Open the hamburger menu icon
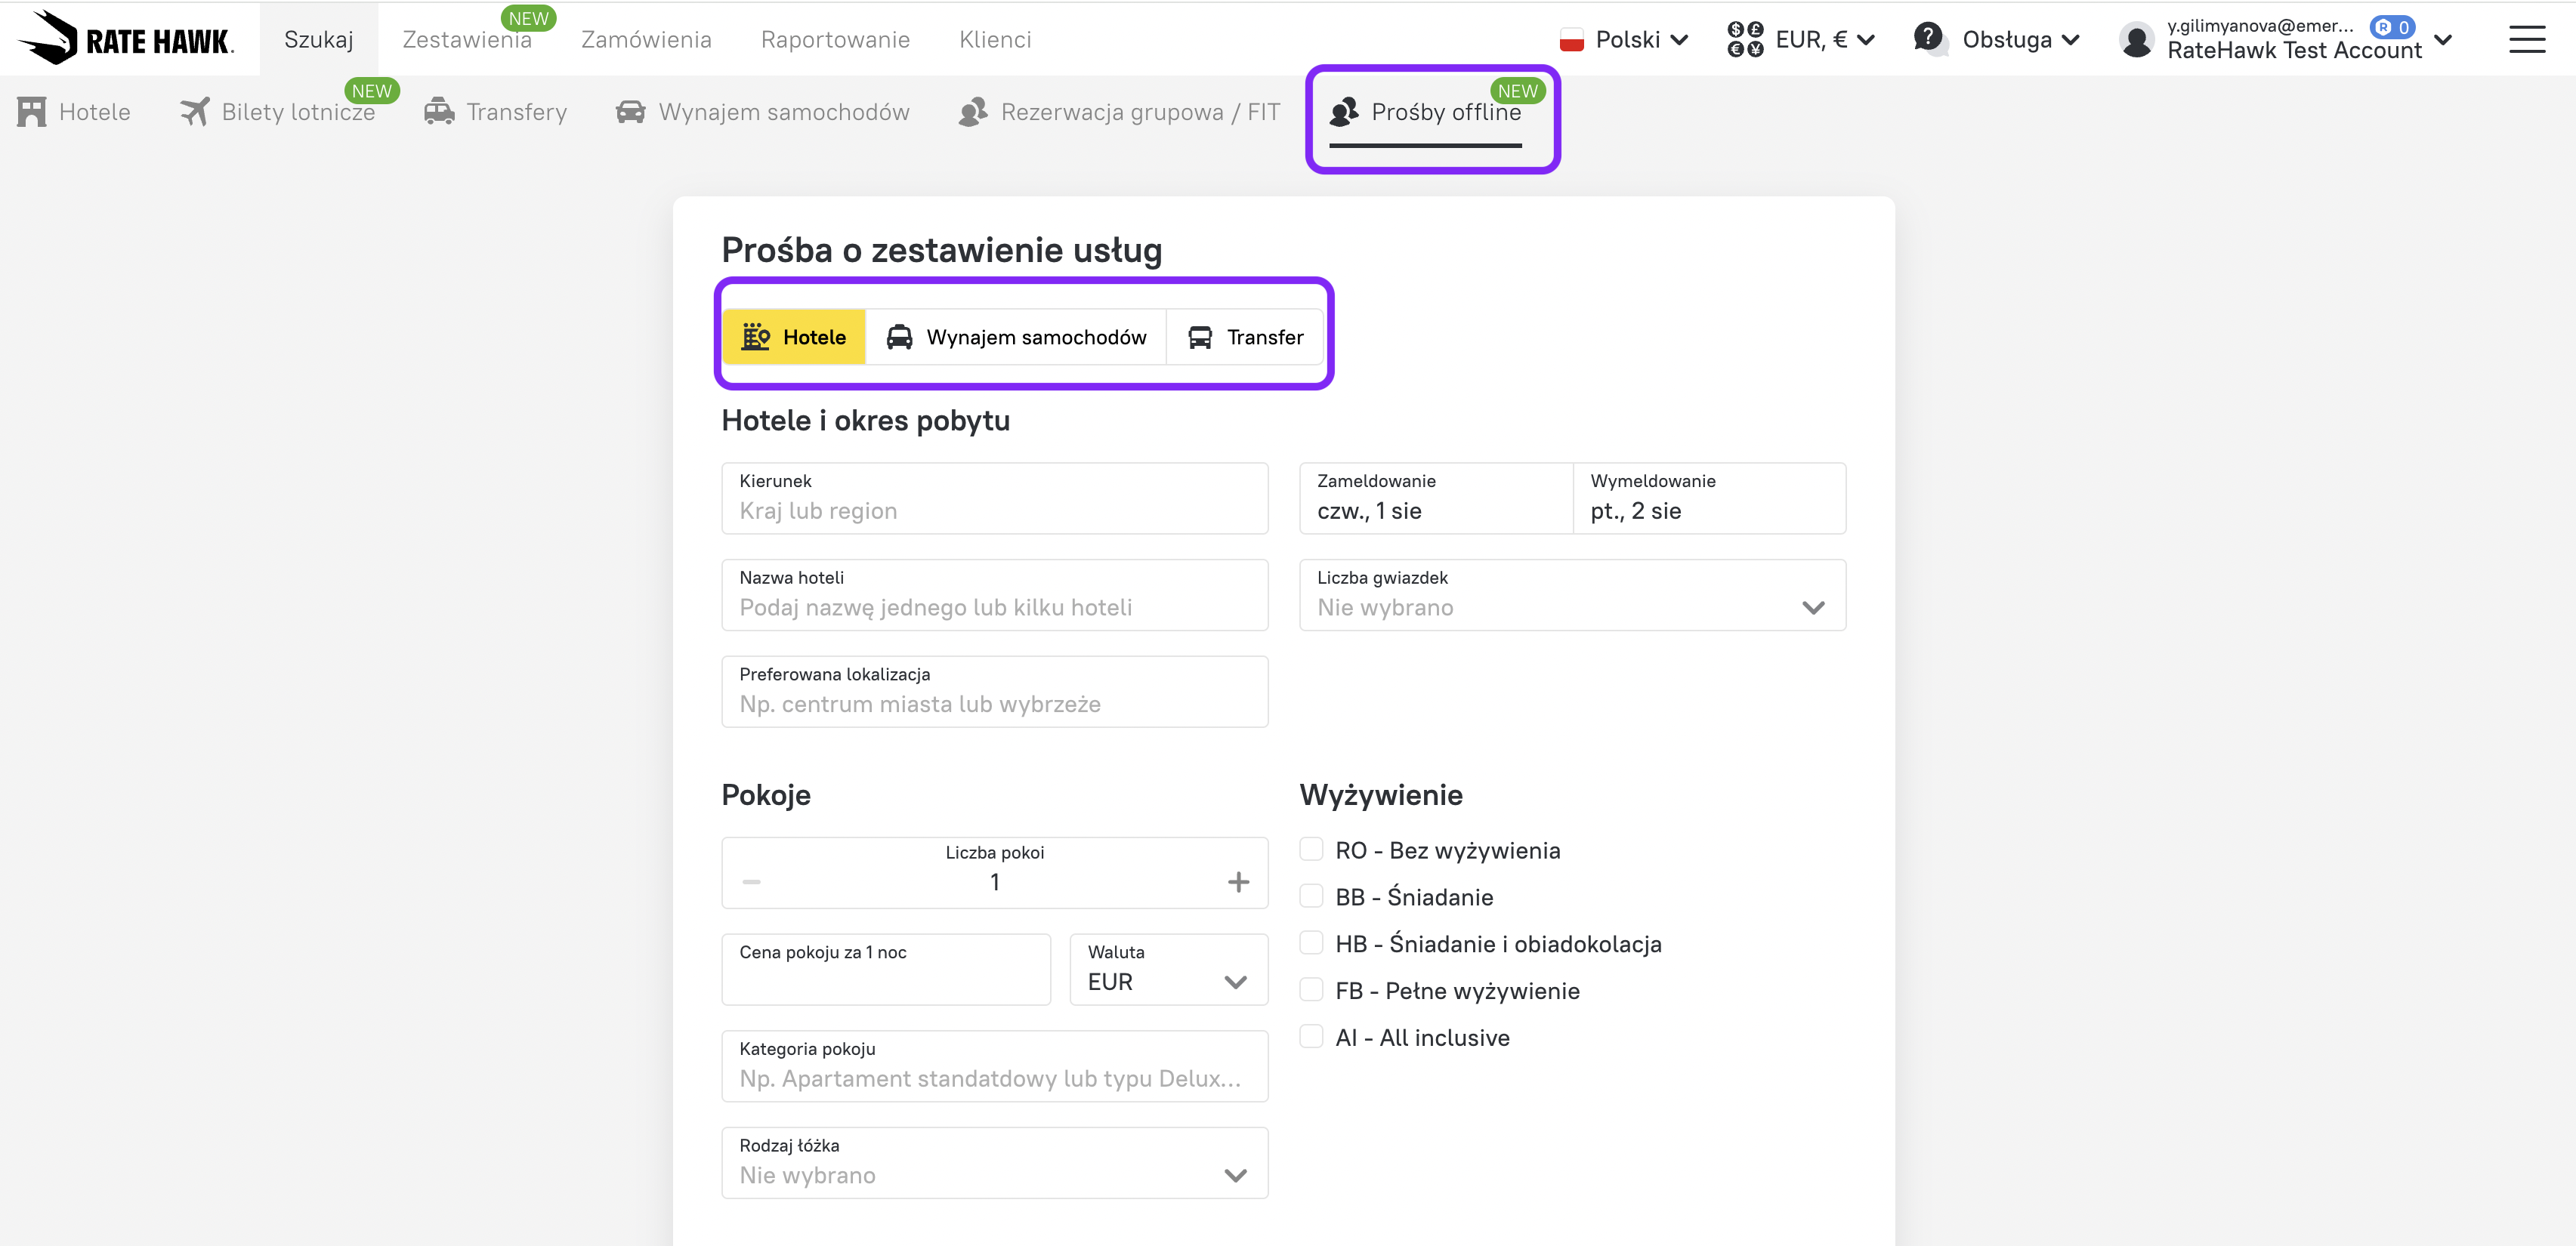 coord(2526,40)
